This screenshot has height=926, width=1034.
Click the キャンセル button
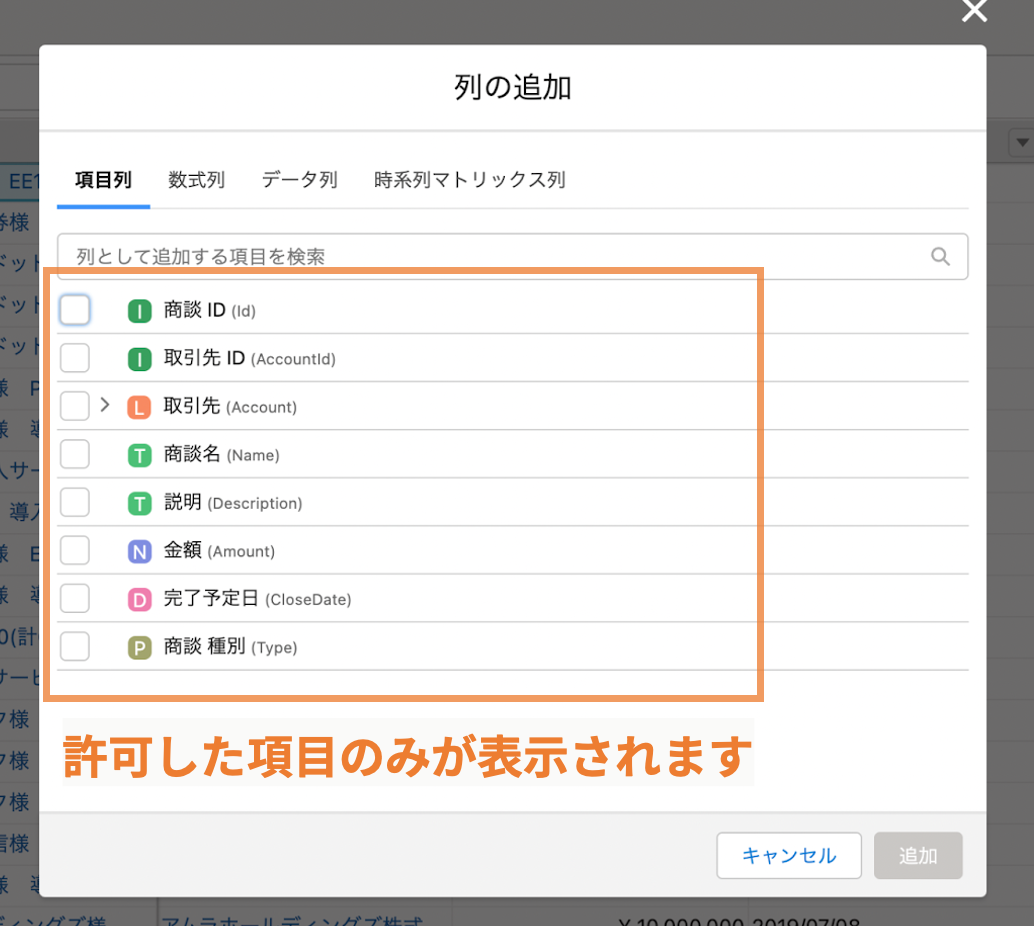(789, 855)
